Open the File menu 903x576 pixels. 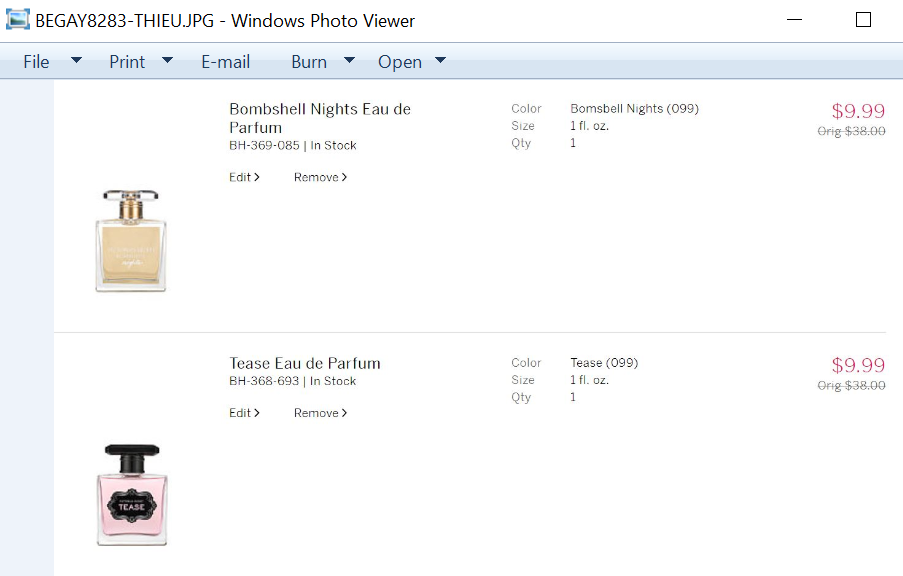(36, 62)
